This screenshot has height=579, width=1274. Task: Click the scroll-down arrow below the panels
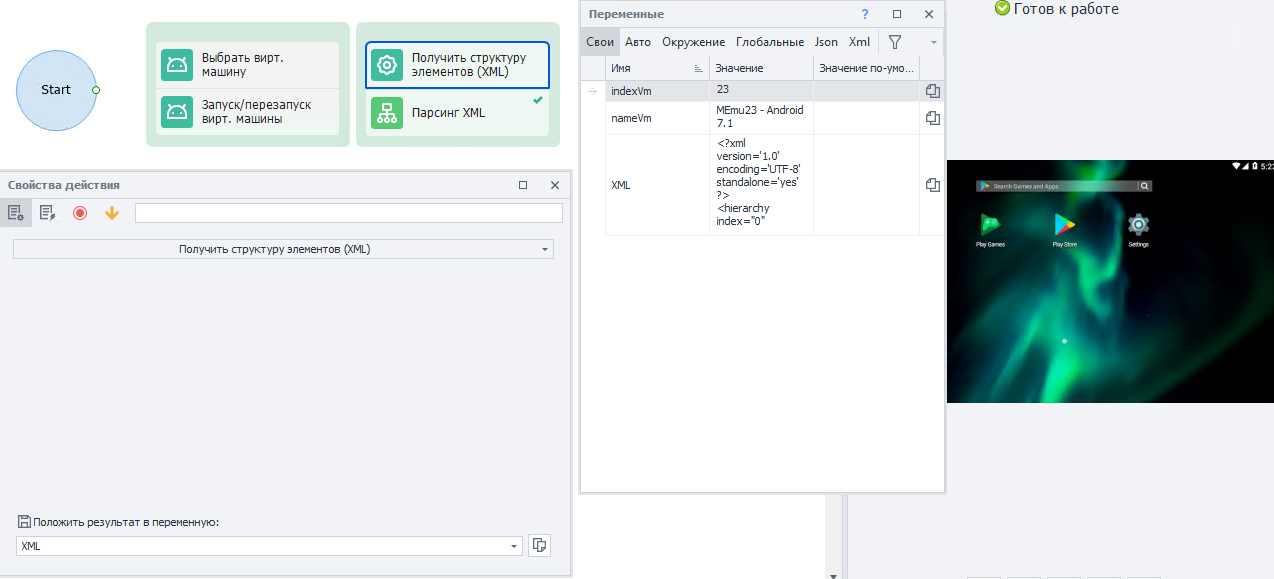[832, 575]
